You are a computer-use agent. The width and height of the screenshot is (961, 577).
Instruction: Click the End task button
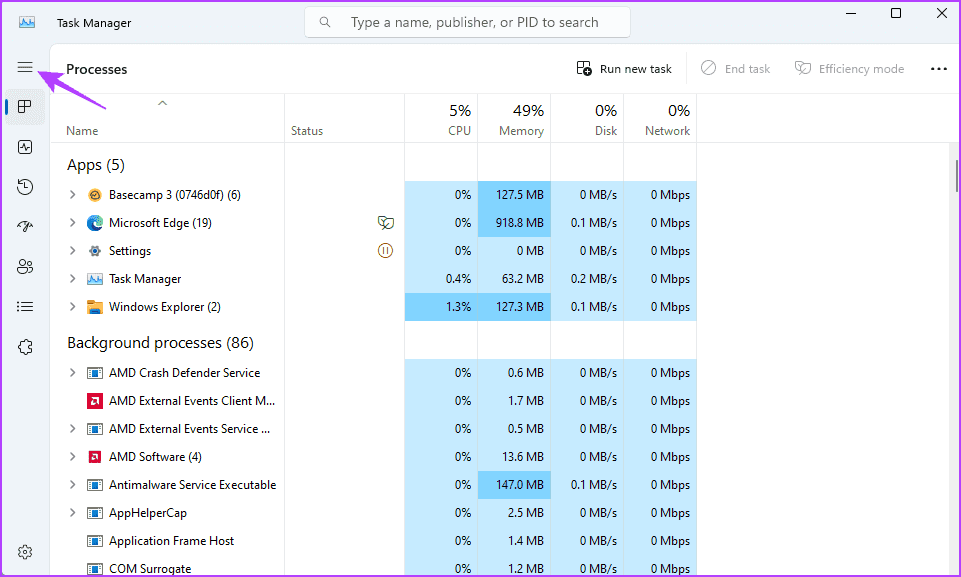735,69
